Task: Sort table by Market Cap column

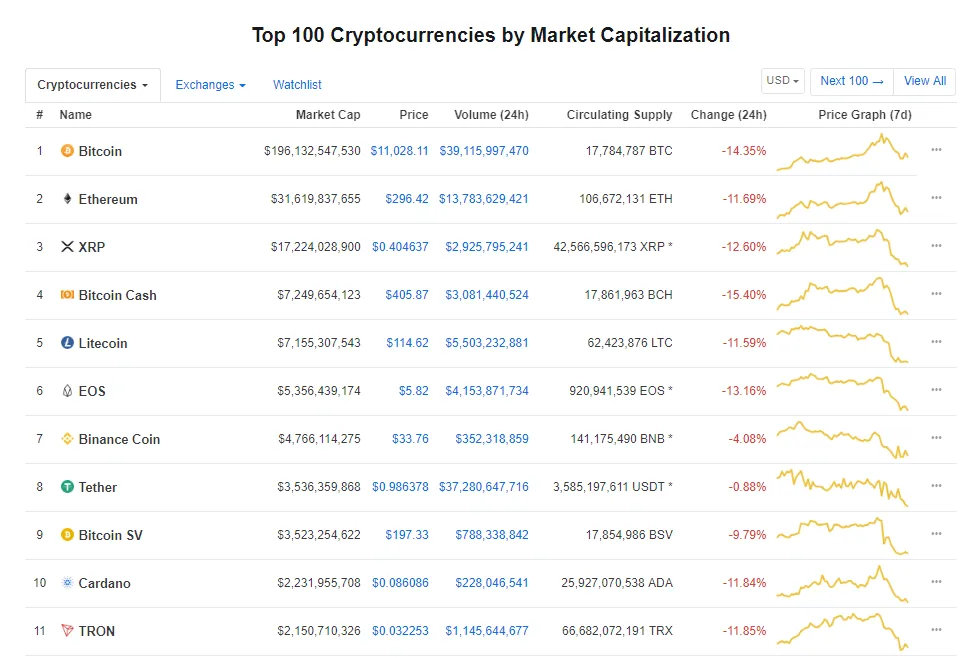Action: (328, 115)
